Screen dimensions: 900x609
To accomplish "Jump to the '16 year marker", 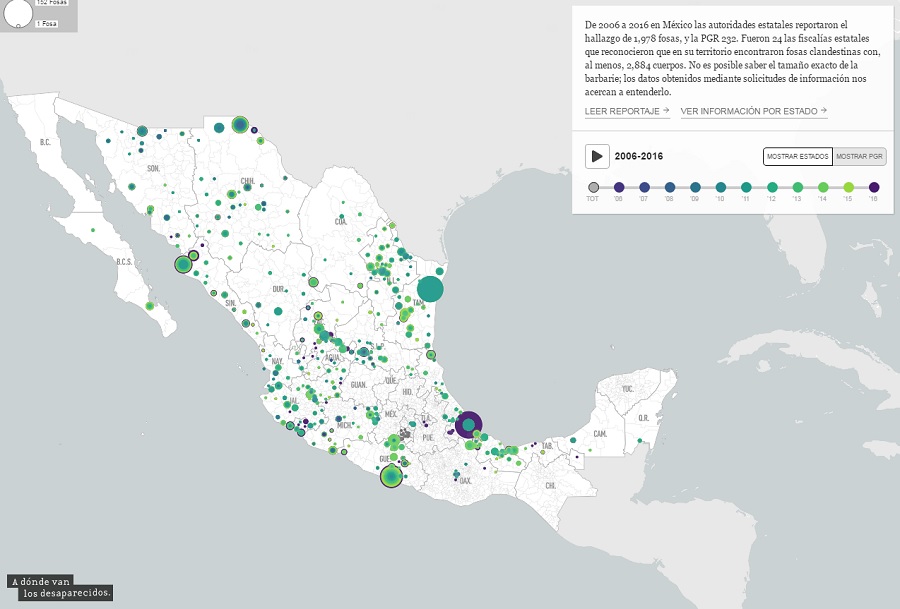I will (874, 187).
